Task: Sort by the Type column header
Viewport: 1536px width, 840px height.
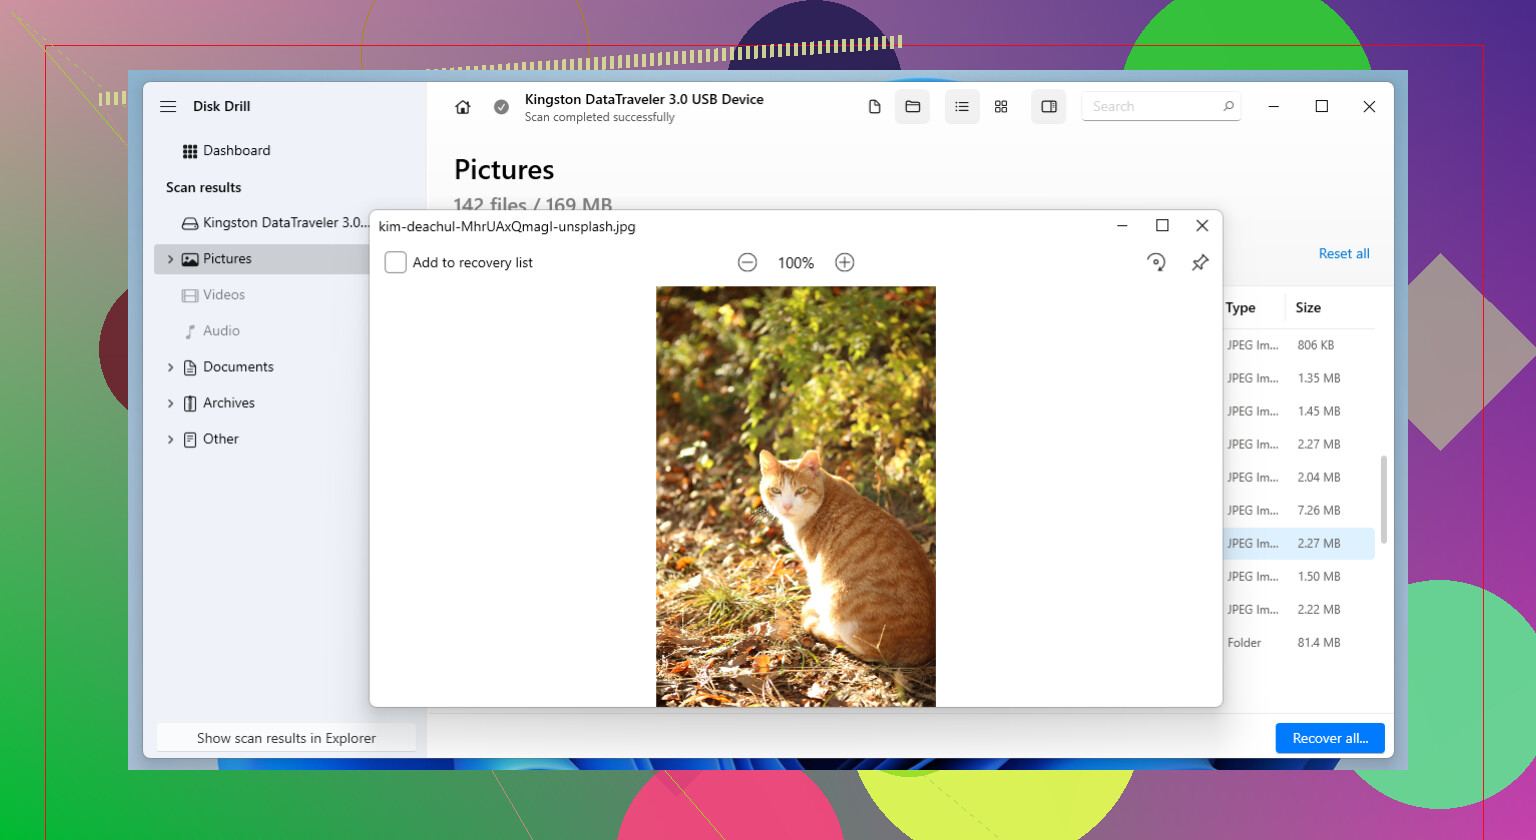Action: (1241, 308)
